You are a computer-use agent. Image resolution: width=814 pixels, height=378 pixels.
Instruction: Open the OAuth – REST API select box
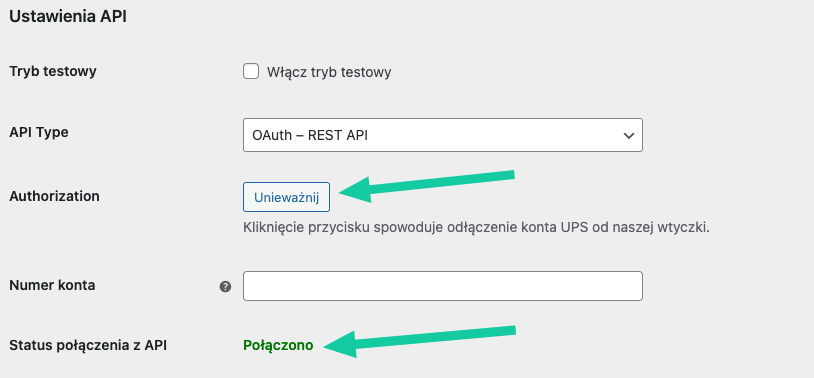pyautogui.click(x=443, y=135)
